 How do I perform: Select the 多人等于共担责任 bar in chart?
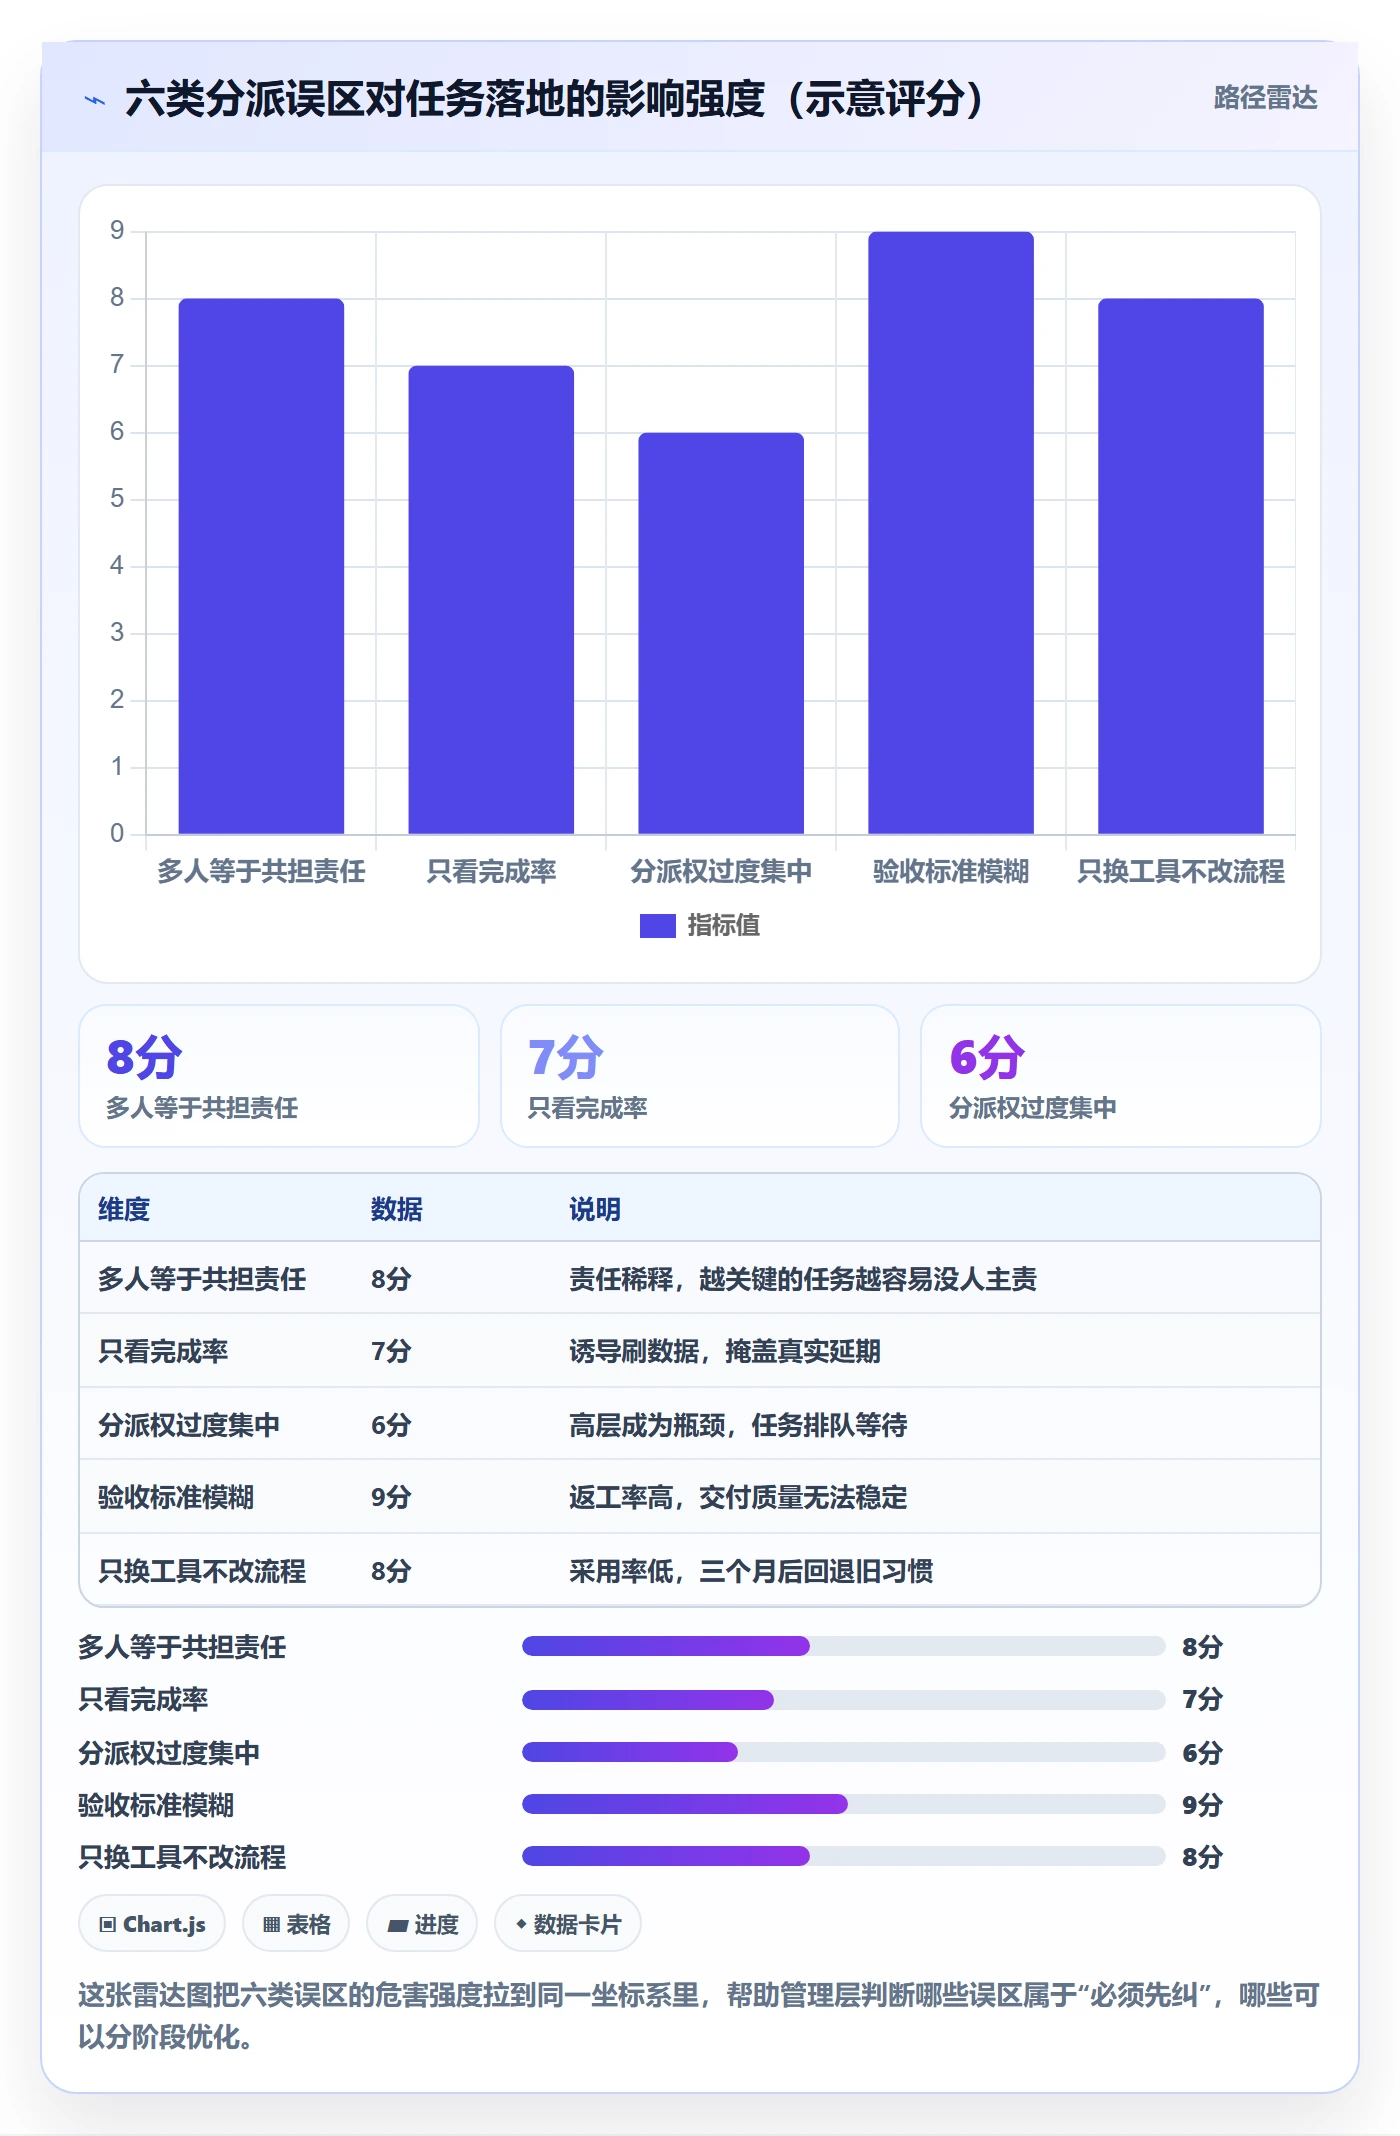(261, 566)
